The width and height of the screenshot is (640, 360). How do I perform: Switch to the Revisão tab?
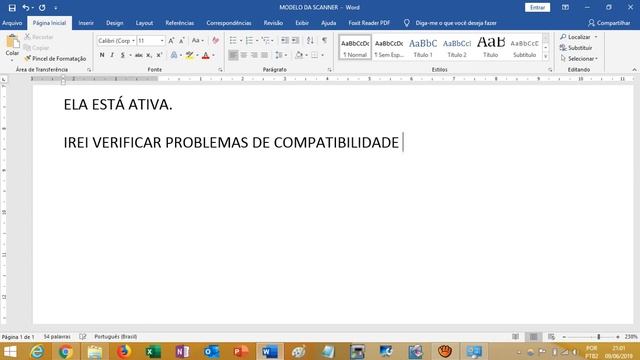tap(273, 23)
